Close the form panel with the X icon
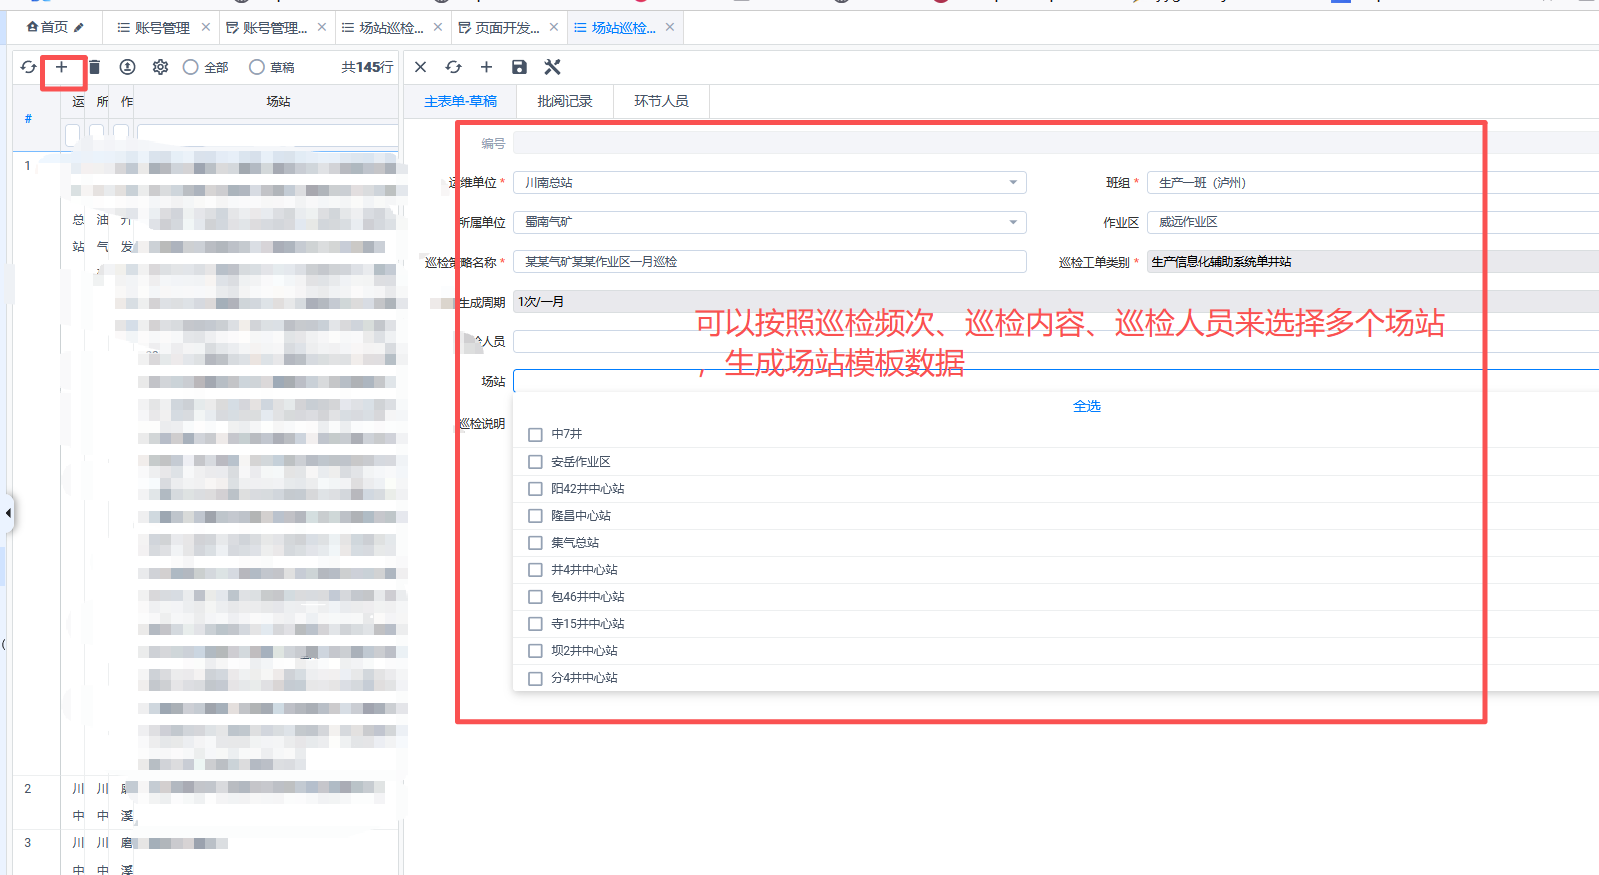 421,67
